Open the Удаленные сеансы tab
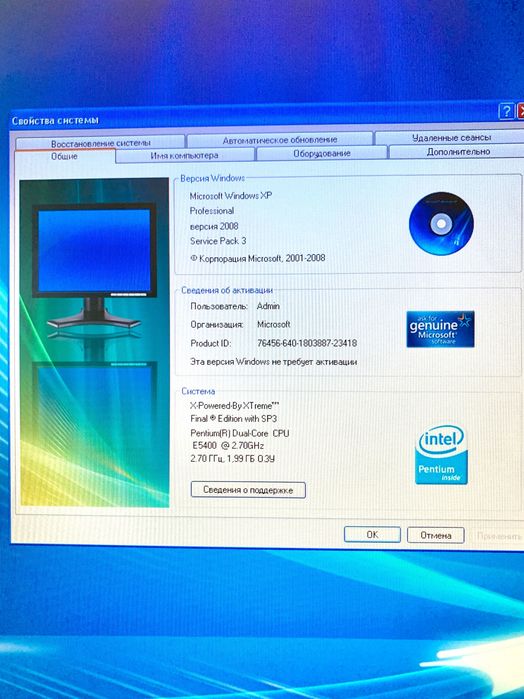Image resolution: width=524 pixels, height=699 pixels. pyautogui.click(x=451, y=138)
